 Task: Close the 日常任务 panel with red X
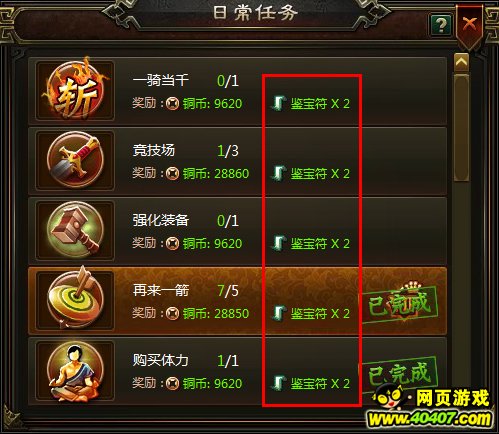pos(470,24)
